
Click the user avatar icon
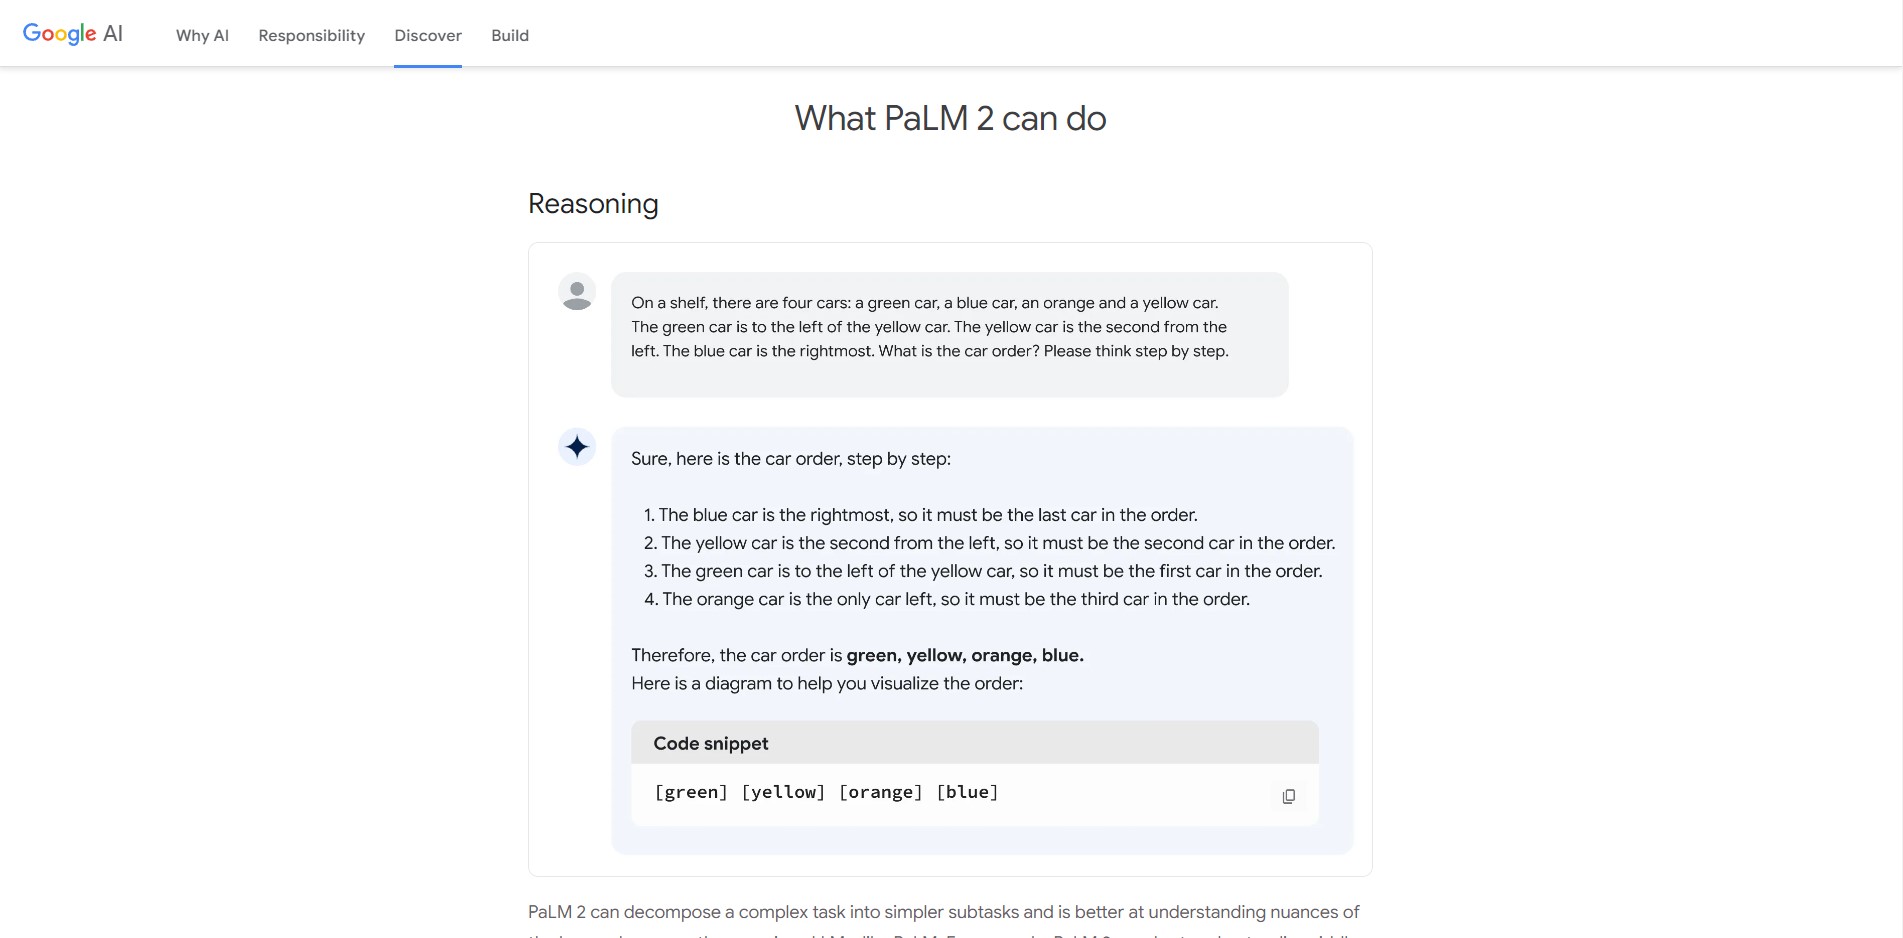(577, 292)
